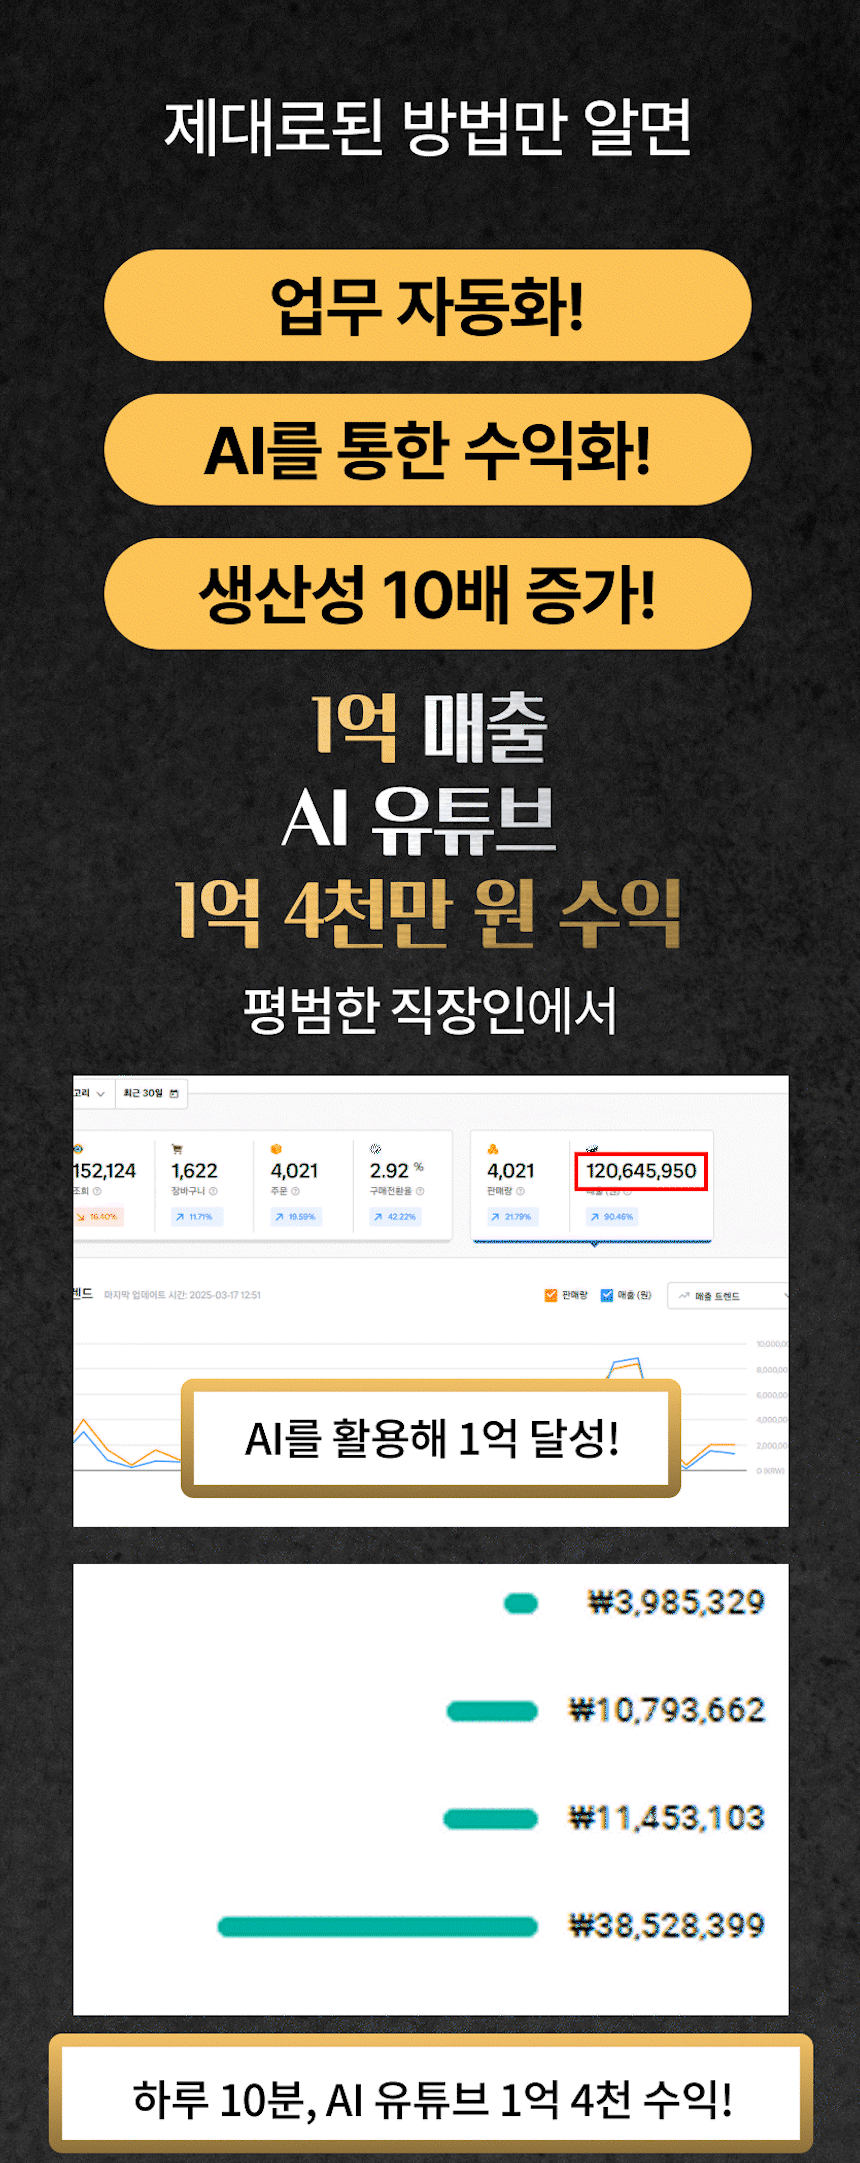The height and width of the screenshot is (2163, 860).
Task: Click the sales volume icon above 판매량
Action: [493, 1149]
